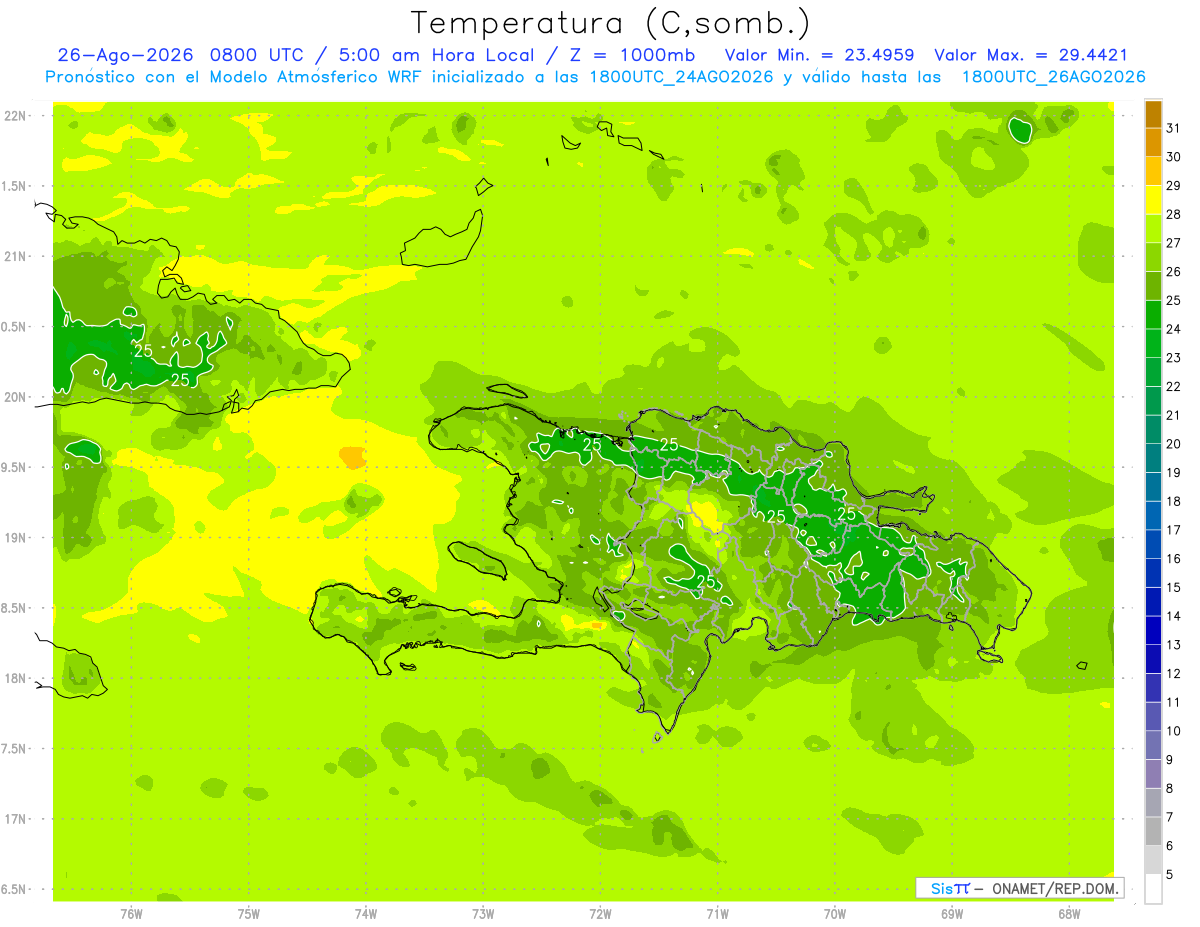Click the '29' label on the color scale
Viewport: 1200px width, 927px height.
1174,186
